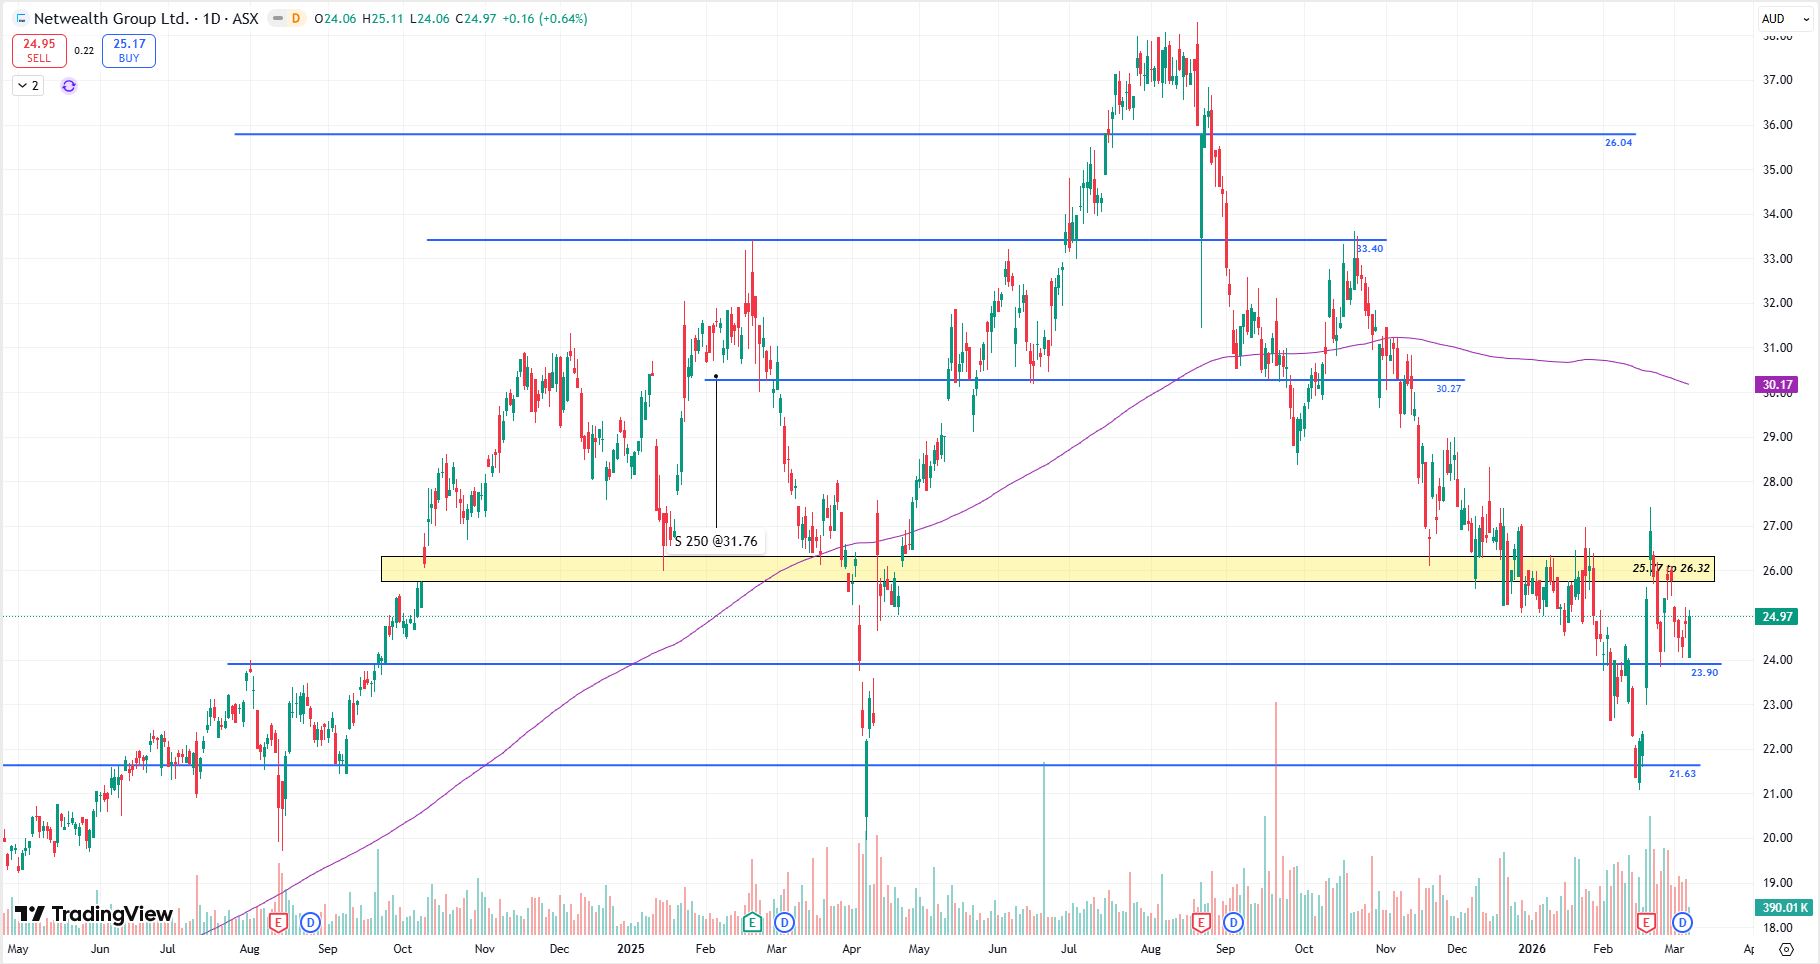This screenshot has height=964, width=1820.
Task: Click blue dividend marker near March 2026
Action: 1682,922
